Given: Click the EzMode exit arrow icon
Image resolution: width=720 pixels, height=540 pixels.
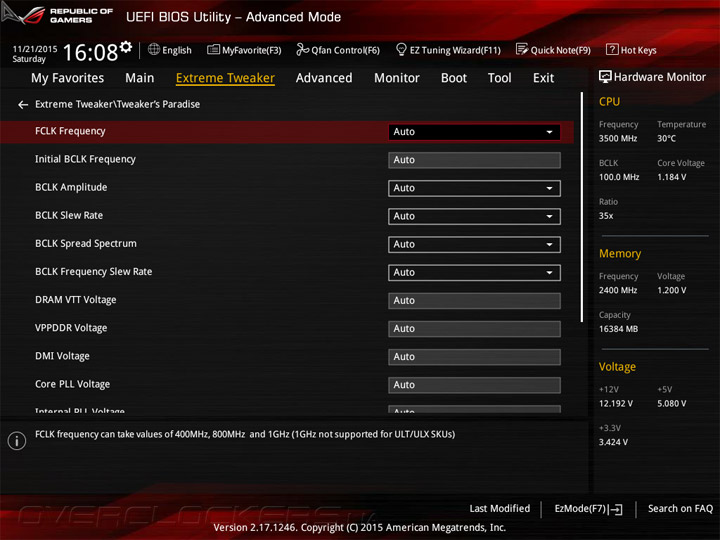Looking at the screenshot, I should pos(616,509).
